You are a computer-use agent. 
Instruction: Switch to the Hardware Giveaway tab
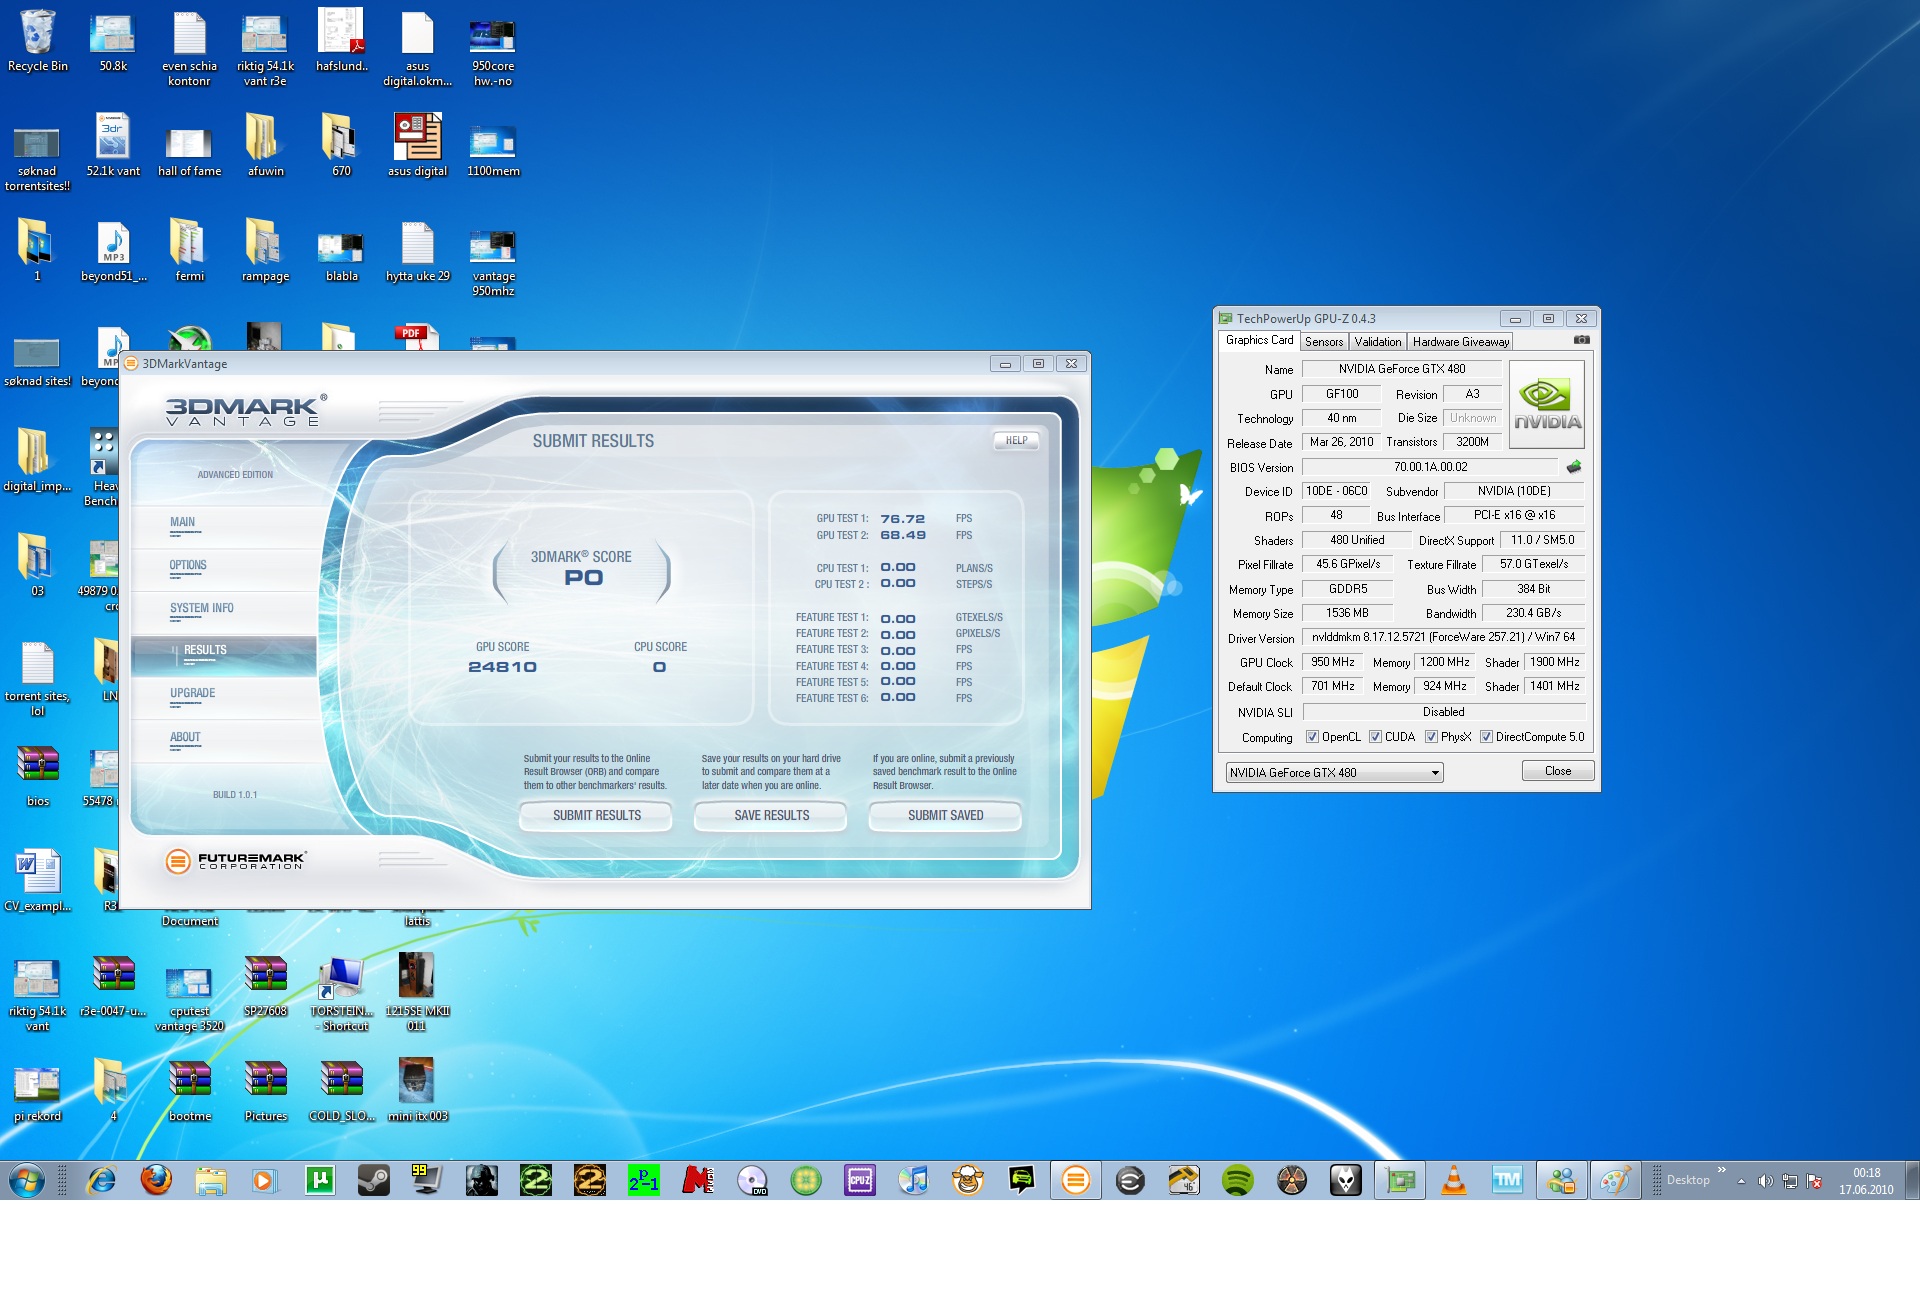pos(1460,342)
